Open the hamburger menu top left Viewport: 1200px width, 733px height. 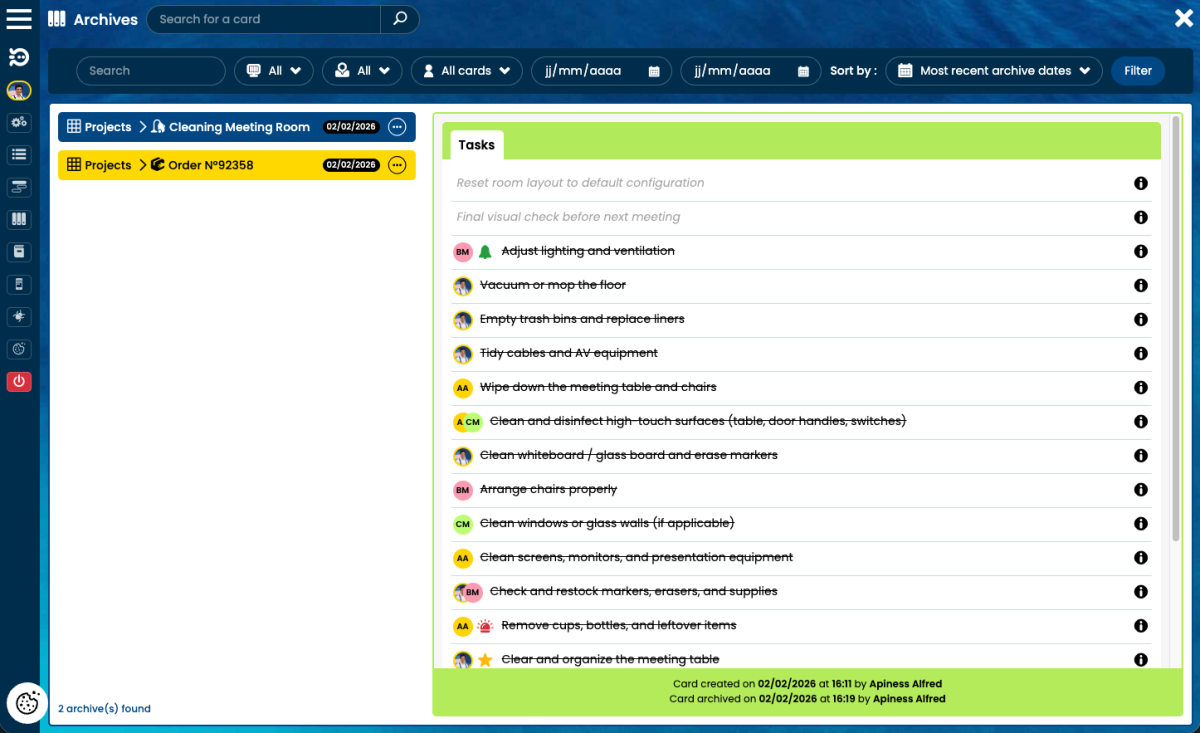19,19
